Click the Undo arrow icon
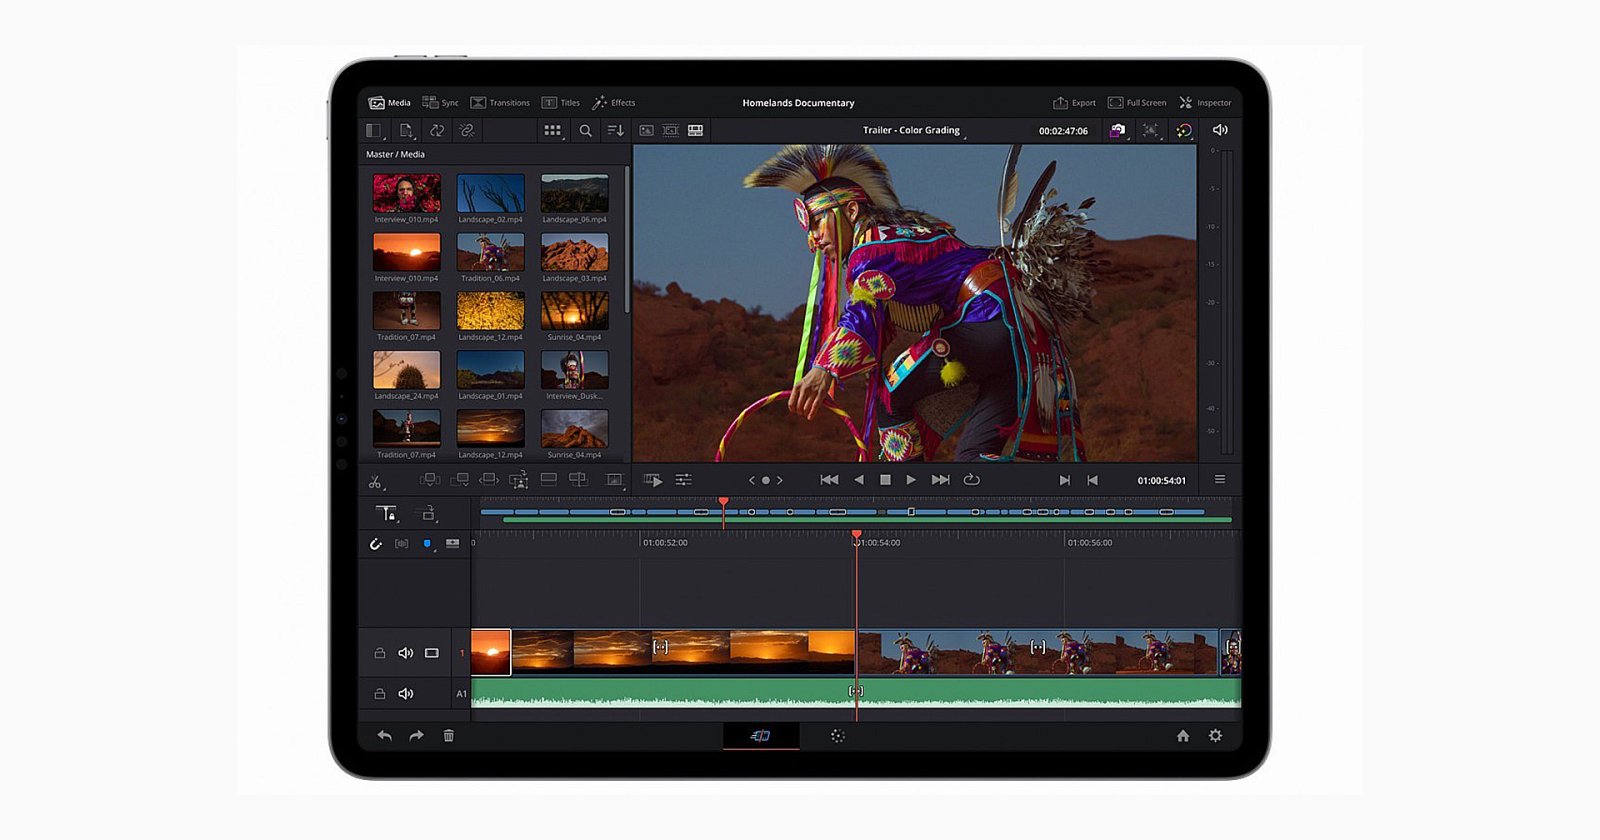 click(x=384, y=736)
